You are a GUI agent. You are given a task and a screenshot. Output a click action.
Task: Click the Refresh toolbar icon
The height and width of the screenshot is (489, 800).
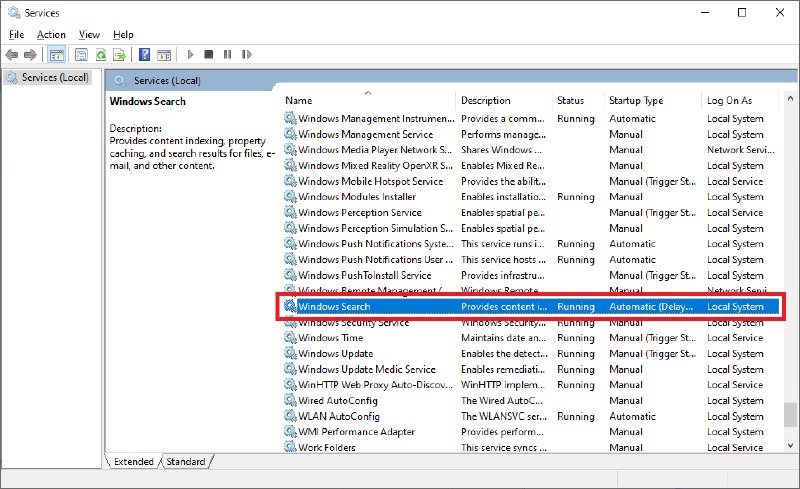[101, 54]
